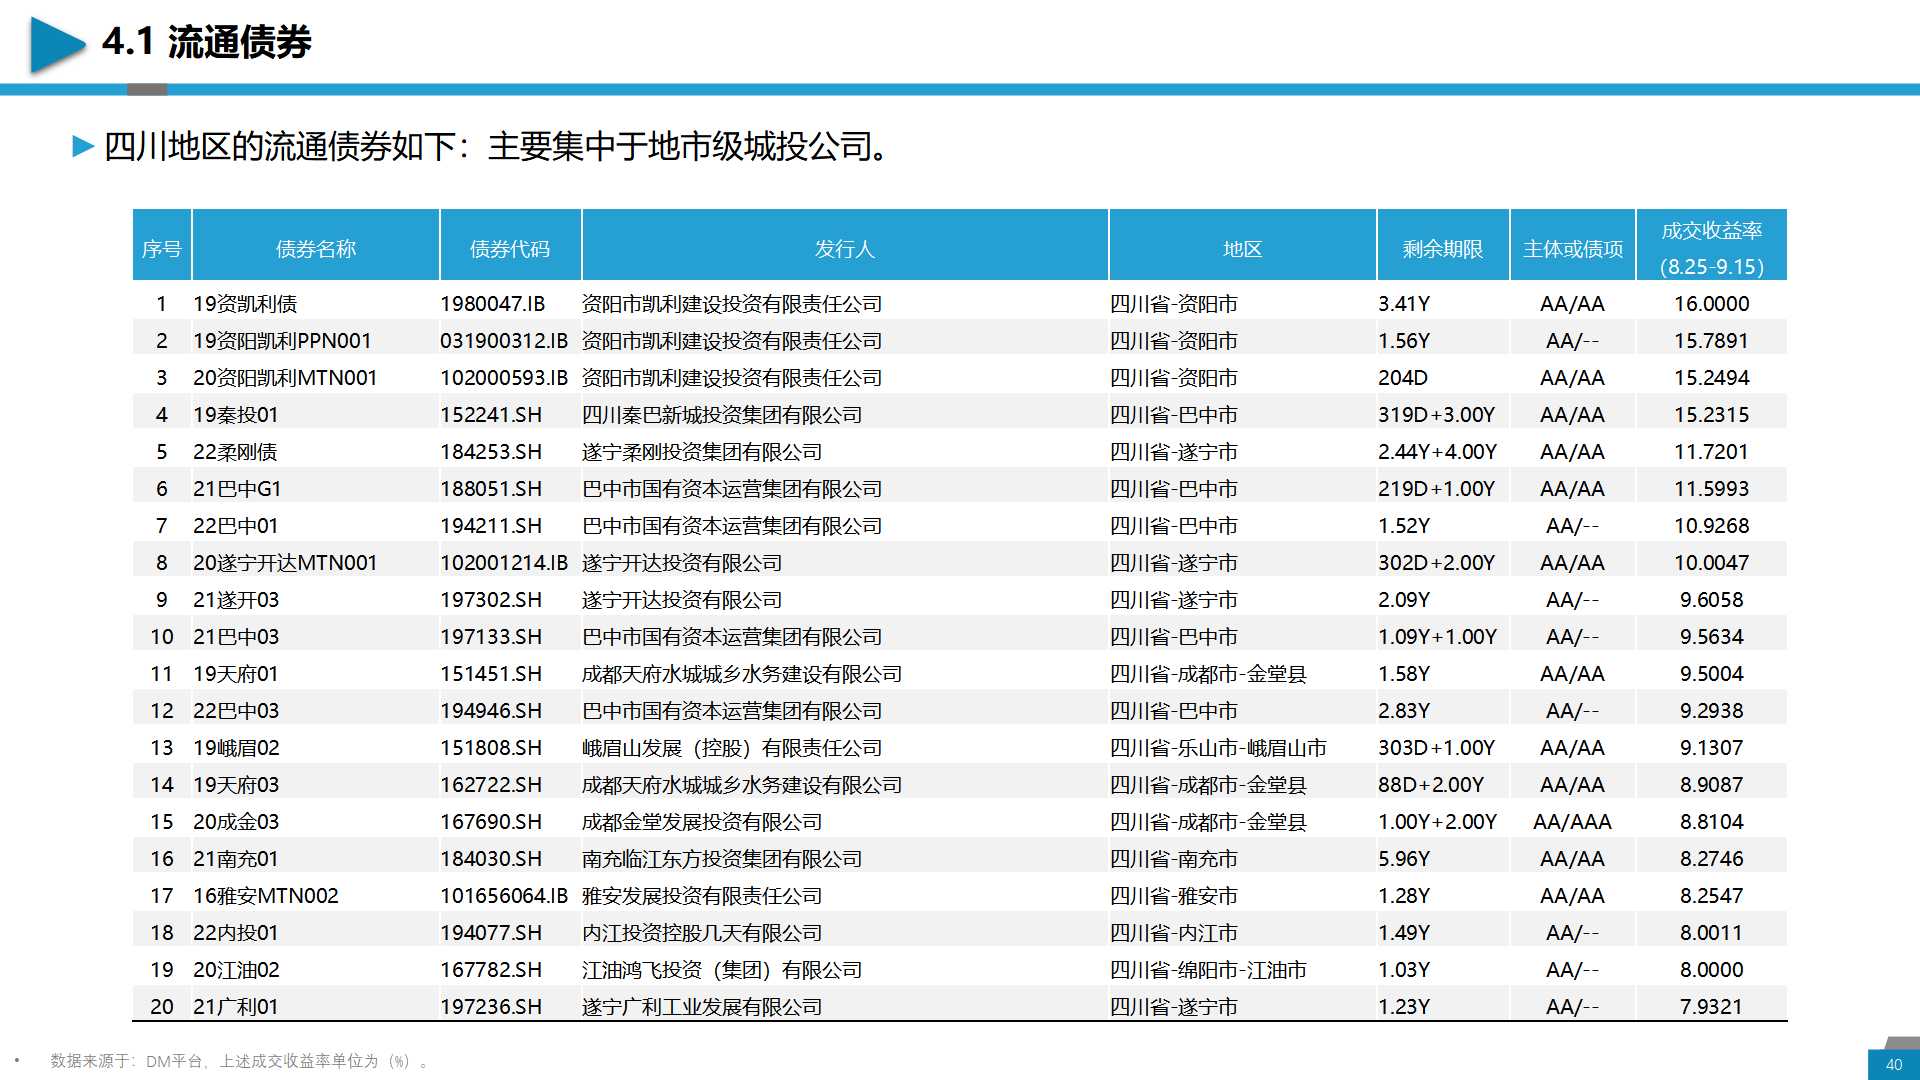Click the bullet arrow before '四川地区的流通债券如下'
The image size is (1920, 1080).
(83, 147)
